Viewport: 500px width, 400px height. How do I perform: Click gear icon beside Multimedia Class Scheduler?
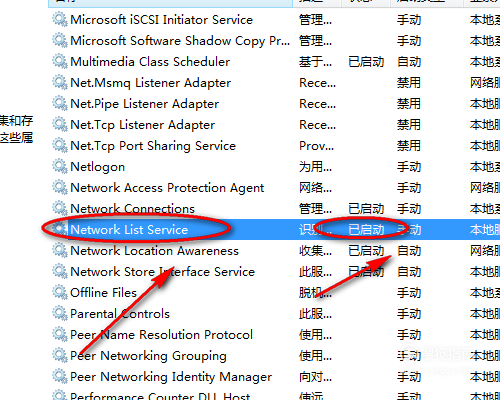tap(60, 61)
